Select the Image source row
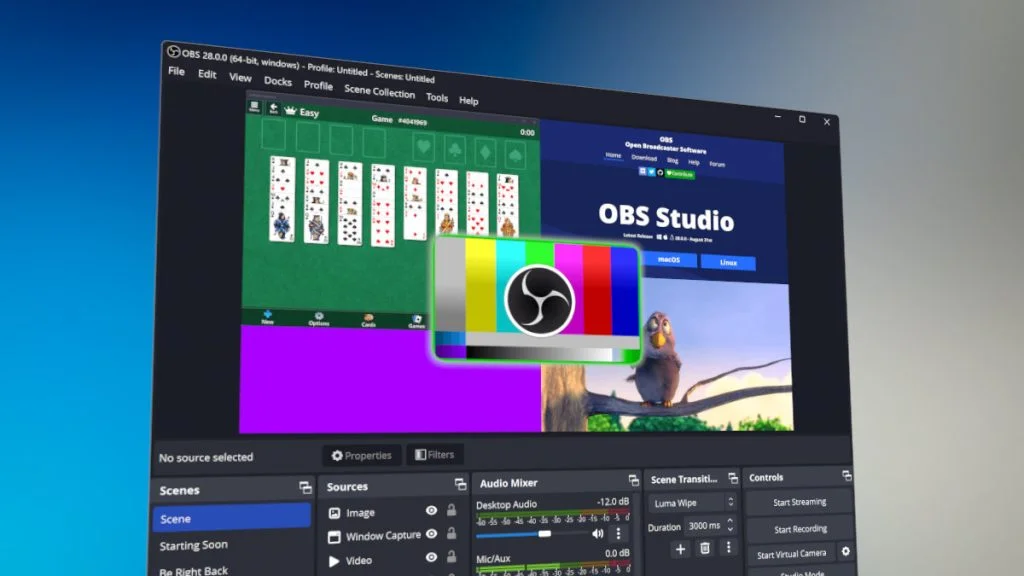 [x=393, y=511]
